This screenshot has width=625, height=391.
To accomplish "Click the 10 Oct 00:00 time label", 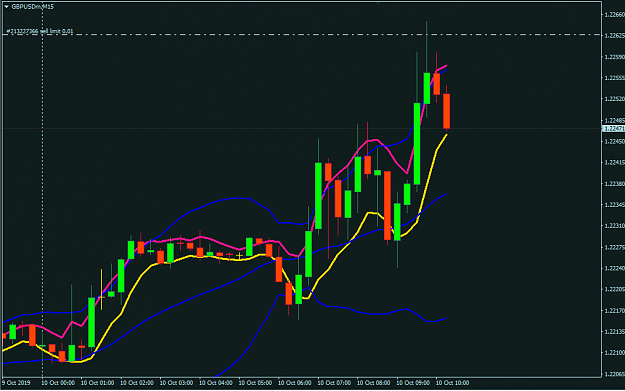I will click(x=58, y=383).
